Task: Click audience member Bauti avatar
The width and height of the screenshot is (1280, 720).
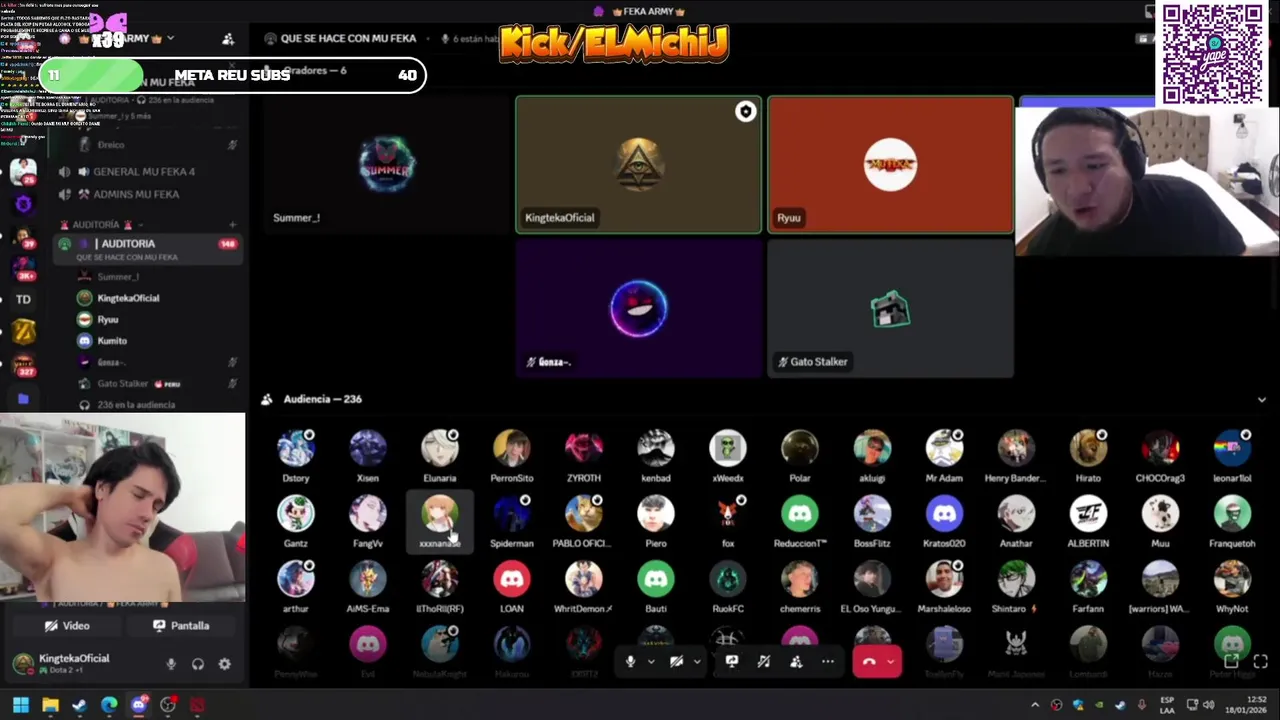Action: pyautogui.click(x=656, y=578)
